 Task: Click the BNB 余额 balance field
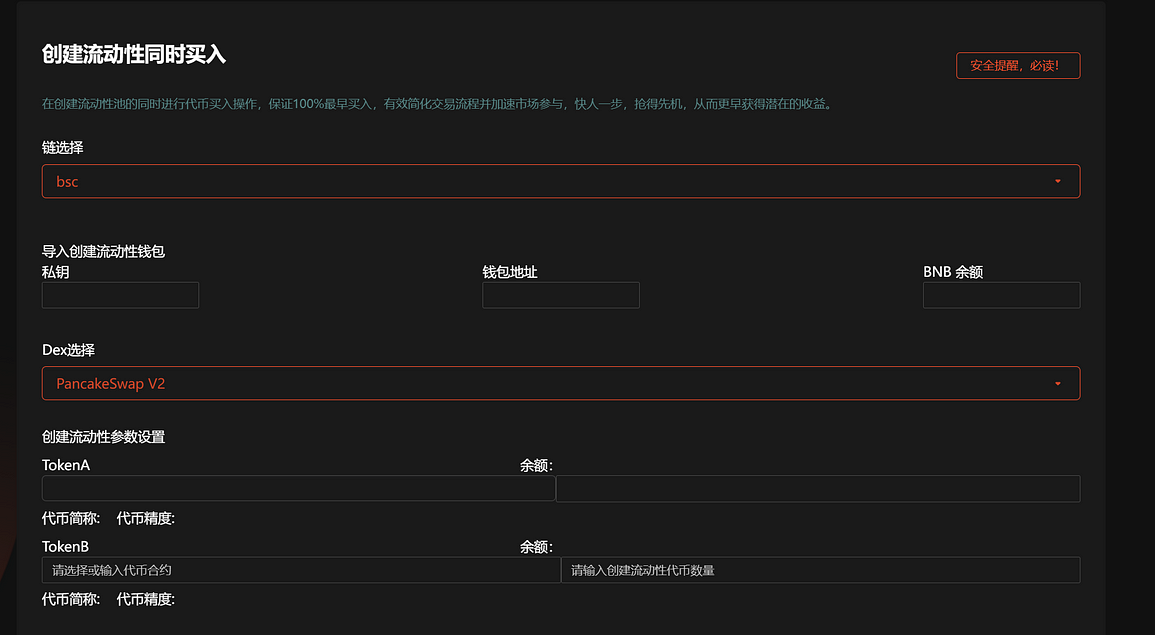click(1002, 295)
